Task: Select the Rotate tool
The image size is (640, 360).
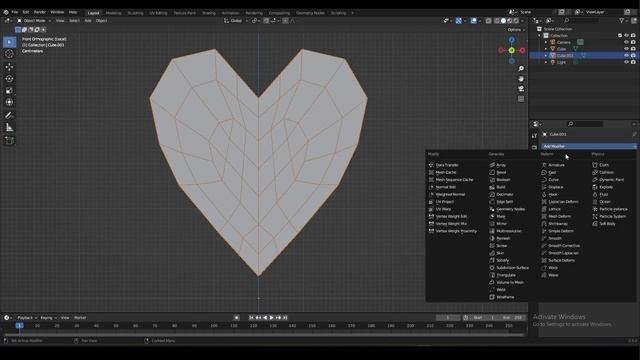Action: point(9,78)
